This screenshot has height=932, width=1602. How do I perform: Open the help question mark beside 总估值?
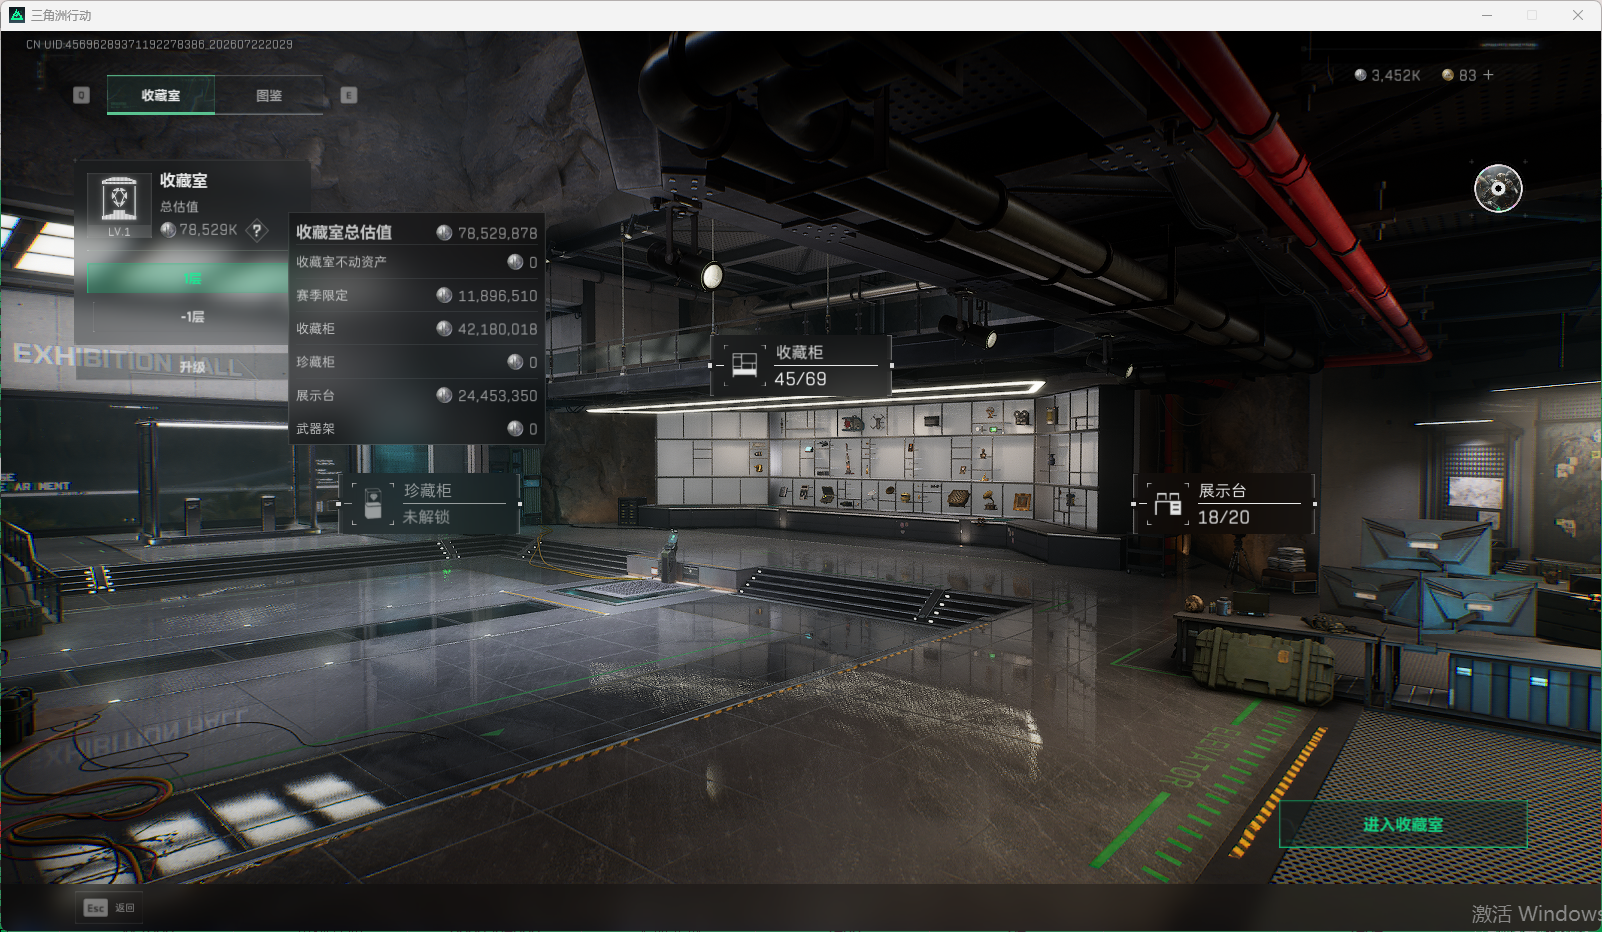click(x=257, y=230)
